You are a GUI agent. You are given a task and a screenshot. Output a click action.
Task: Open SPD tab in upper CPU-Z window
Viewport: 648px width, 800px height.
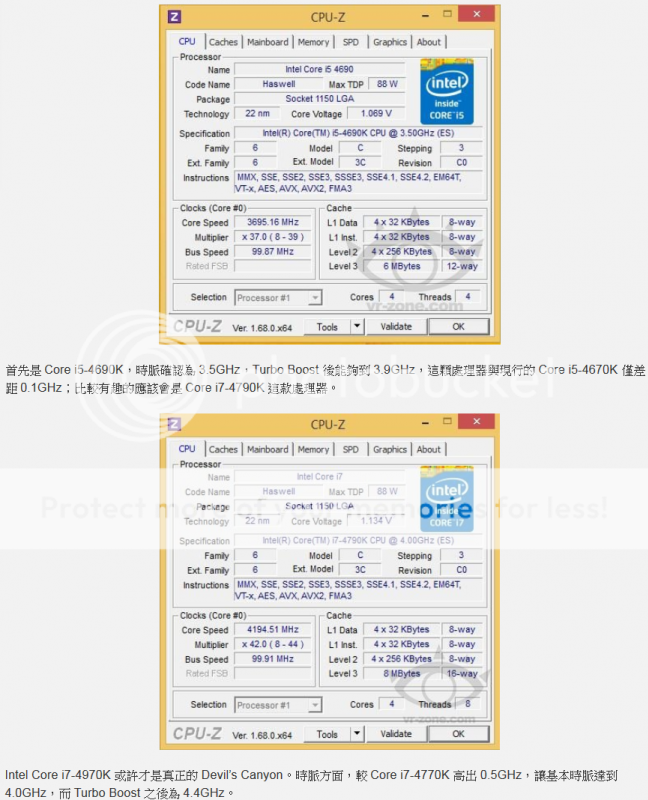click(351, 42)
